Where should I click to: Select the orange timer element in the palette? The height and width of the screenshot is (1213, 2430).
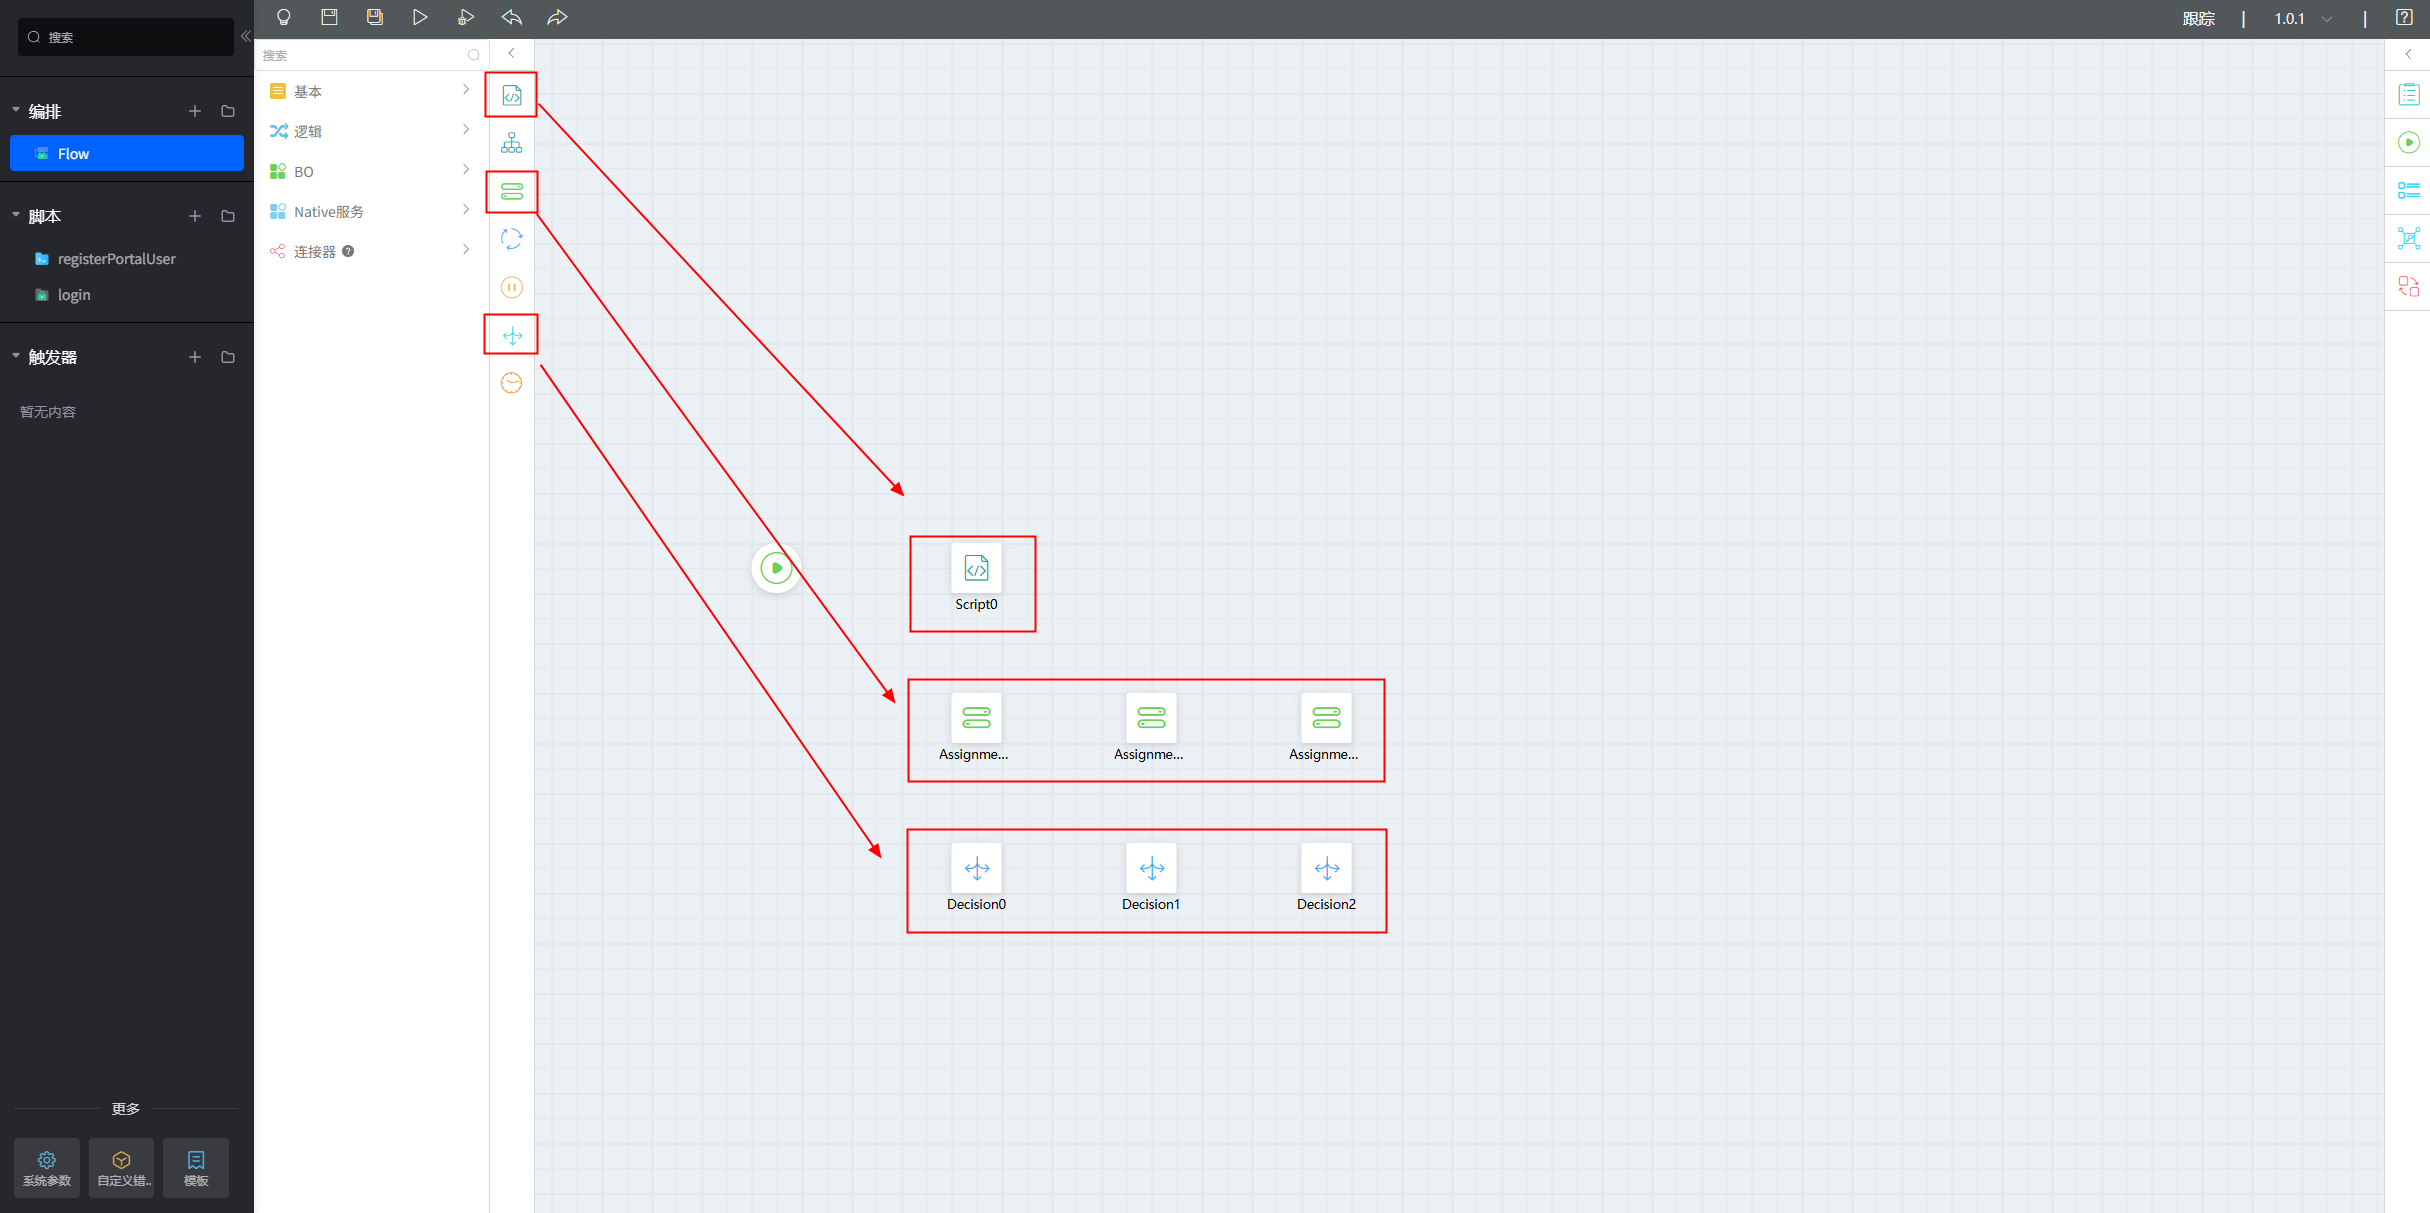coord(512,383)
